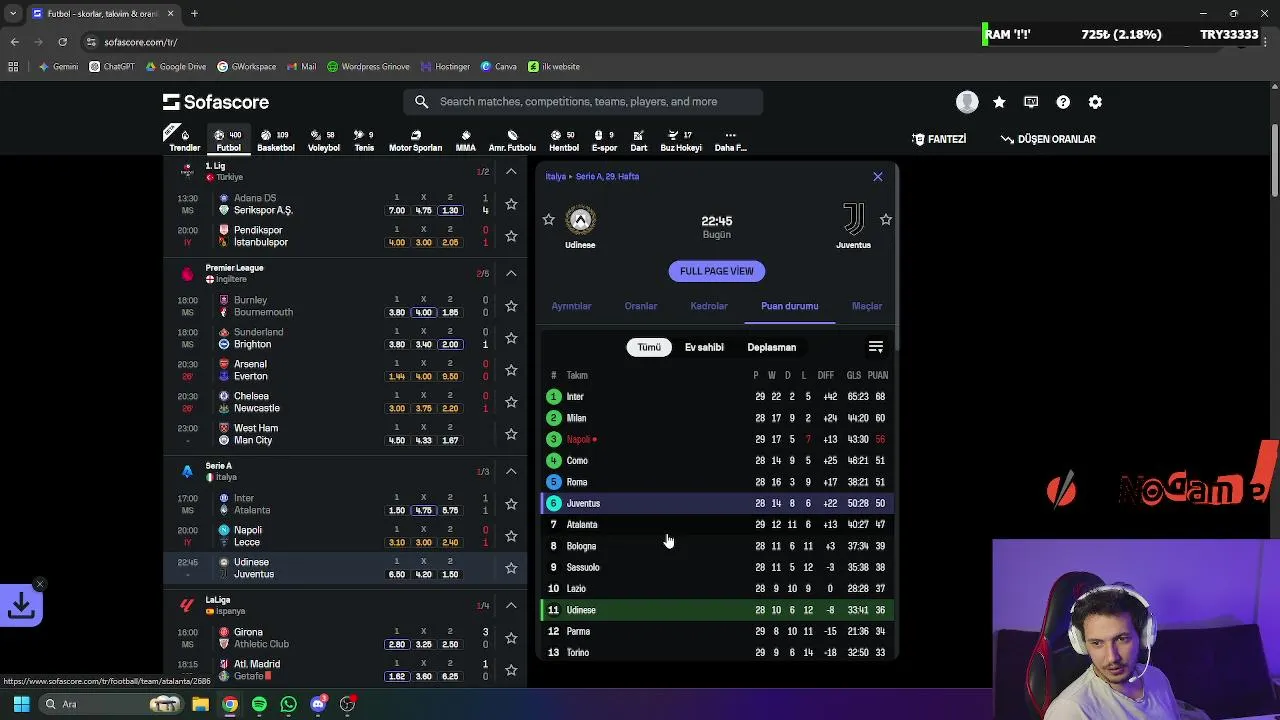
Task: Open File Explorer from the taskbar
Action: 200,704
